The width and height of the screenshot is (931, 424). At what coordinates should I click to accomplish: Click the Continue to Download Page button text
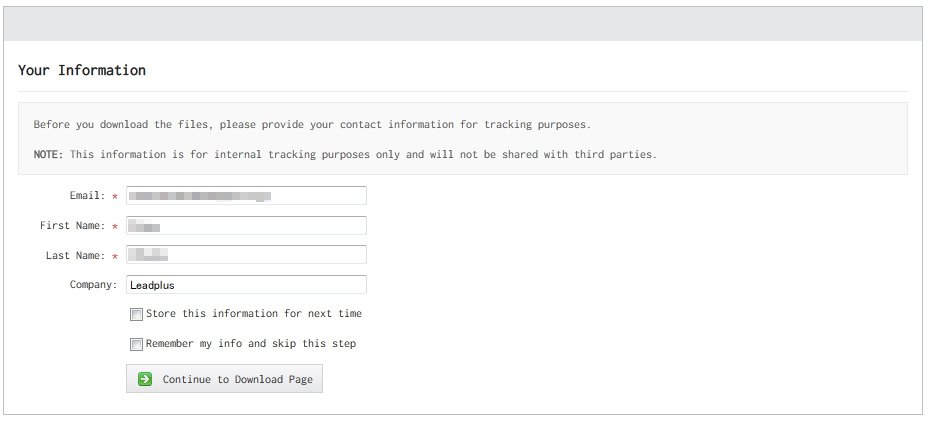click(x=238, y=379)
